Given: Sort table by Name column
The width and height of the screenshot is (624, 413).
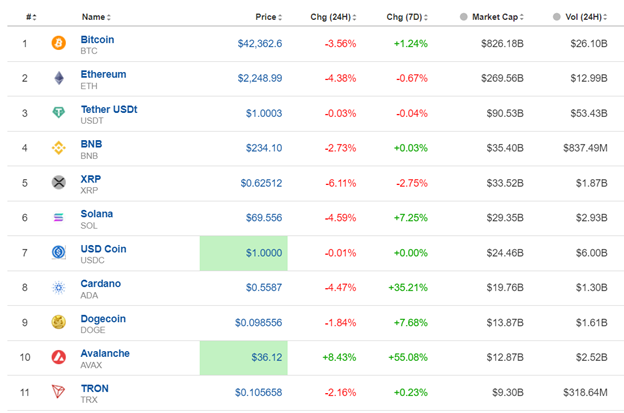Looking at the screenshot, I should click(96, 17).
